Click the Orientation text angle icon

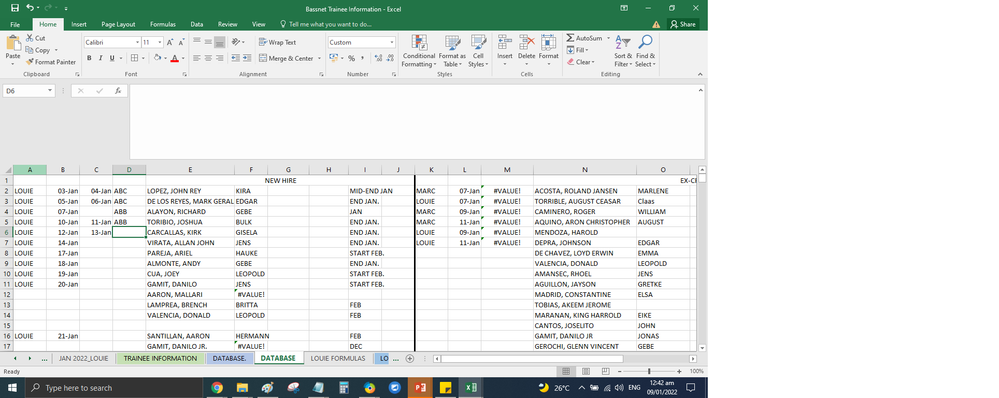pyautogui.click(x=236, y=42)
